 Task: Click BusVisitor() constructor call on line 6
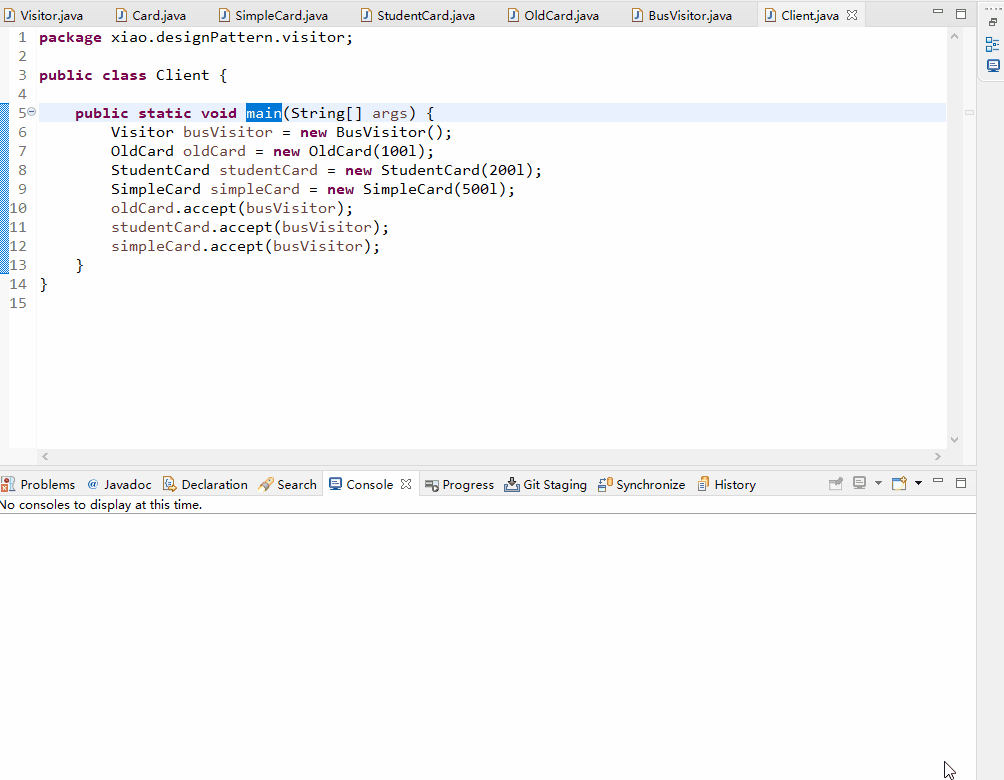(x=389, y=133)
